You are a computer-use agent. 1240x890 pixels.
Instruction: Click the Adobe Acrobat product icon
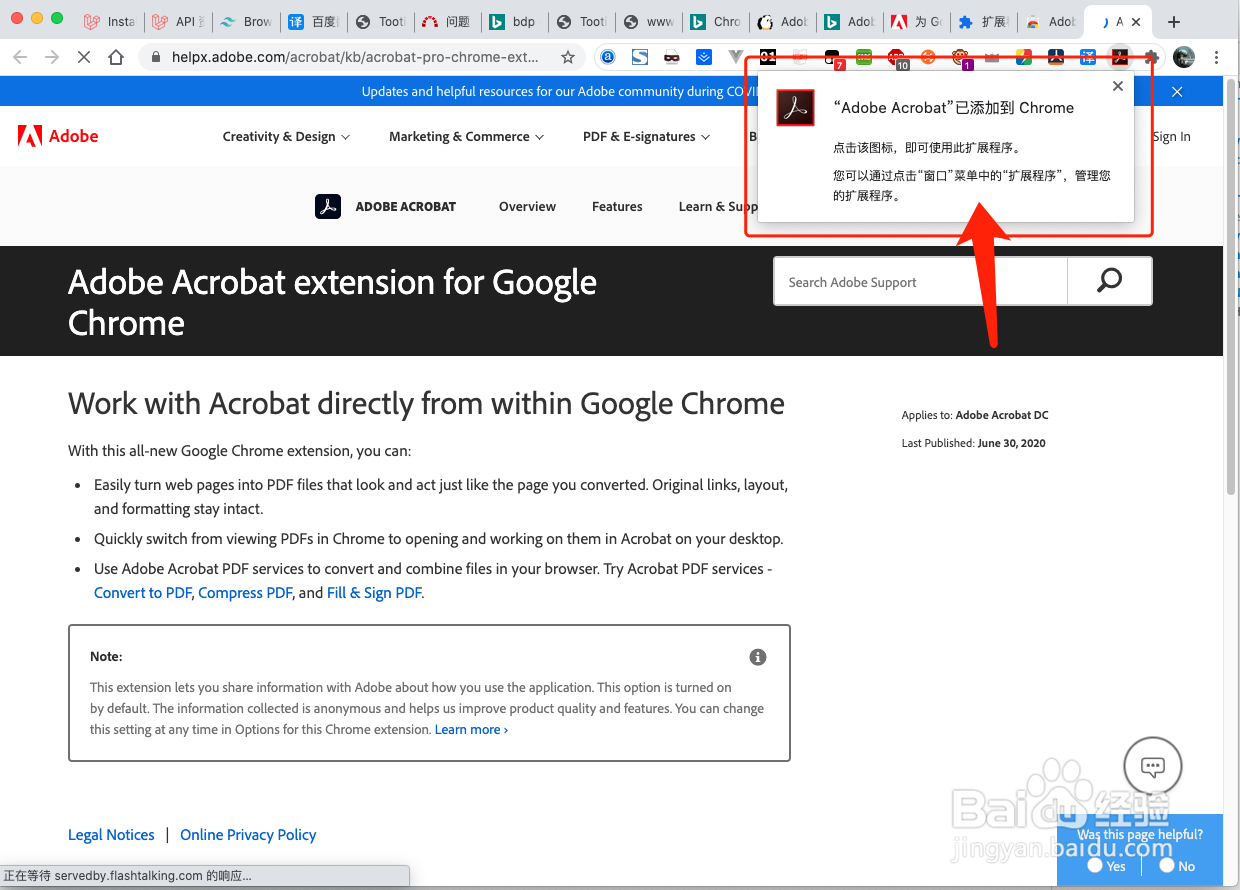tap(328, 206)
